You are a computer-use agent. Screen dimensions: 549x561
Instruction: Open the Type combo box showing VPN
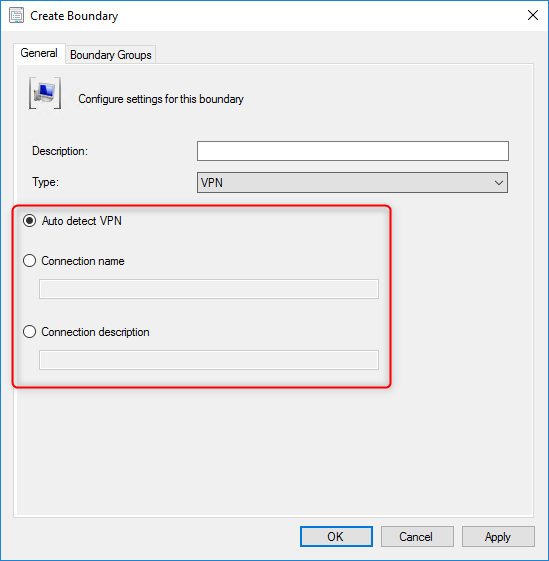pyautogui.click(x=352, y=182)
